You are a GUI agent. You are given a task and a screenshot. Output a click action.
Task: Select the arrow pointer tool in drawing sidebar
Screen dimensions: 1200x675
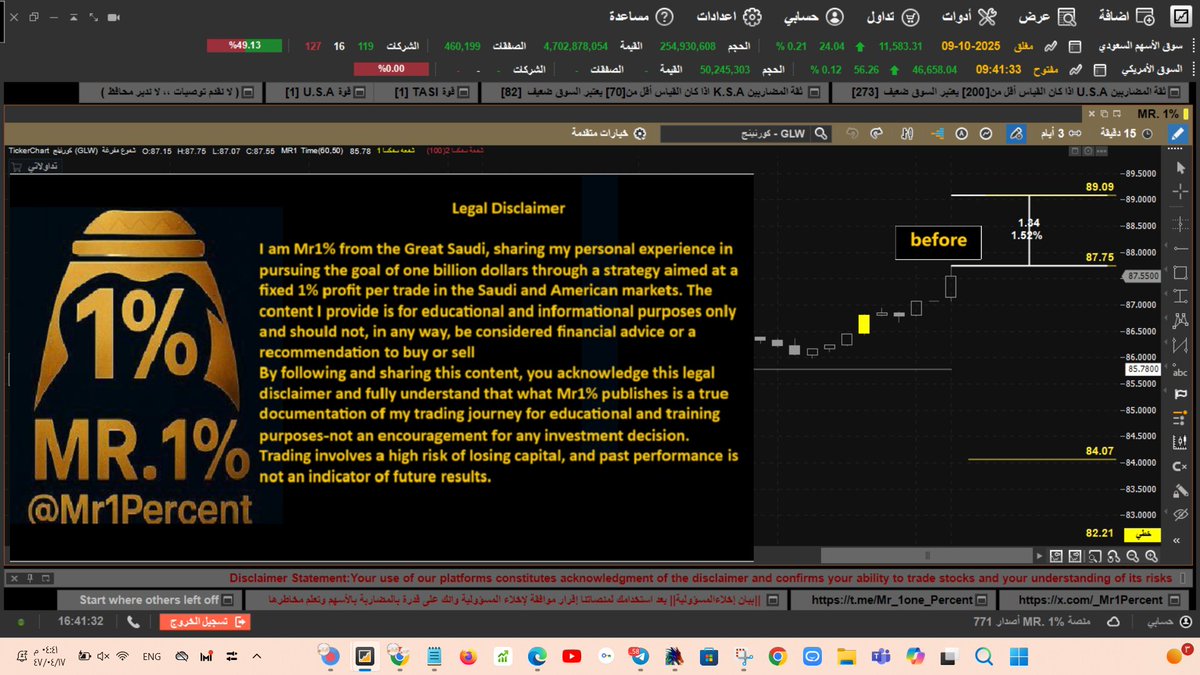point(1181,167)
